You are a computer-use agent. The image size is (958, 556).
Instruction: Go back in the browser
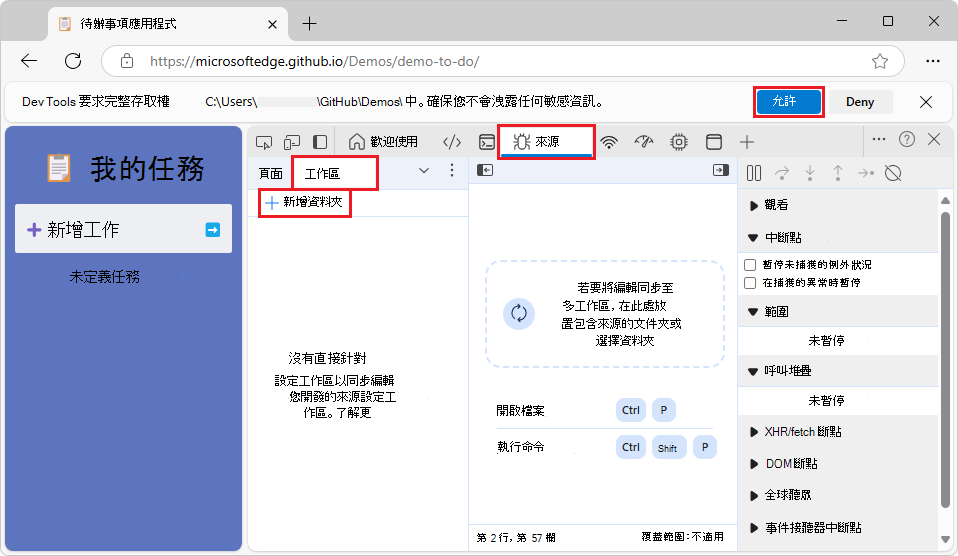(x=29, y=61)
